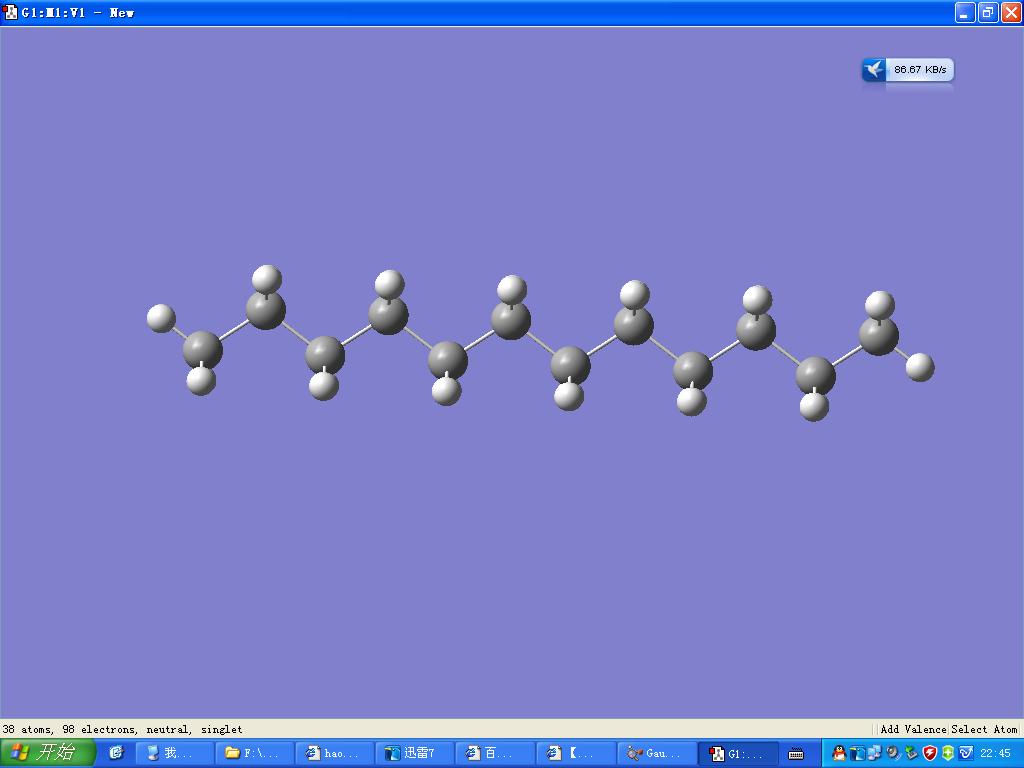Click the GaussView icon in the title bar
1024x768 pixels.
(x=10, y=12)
